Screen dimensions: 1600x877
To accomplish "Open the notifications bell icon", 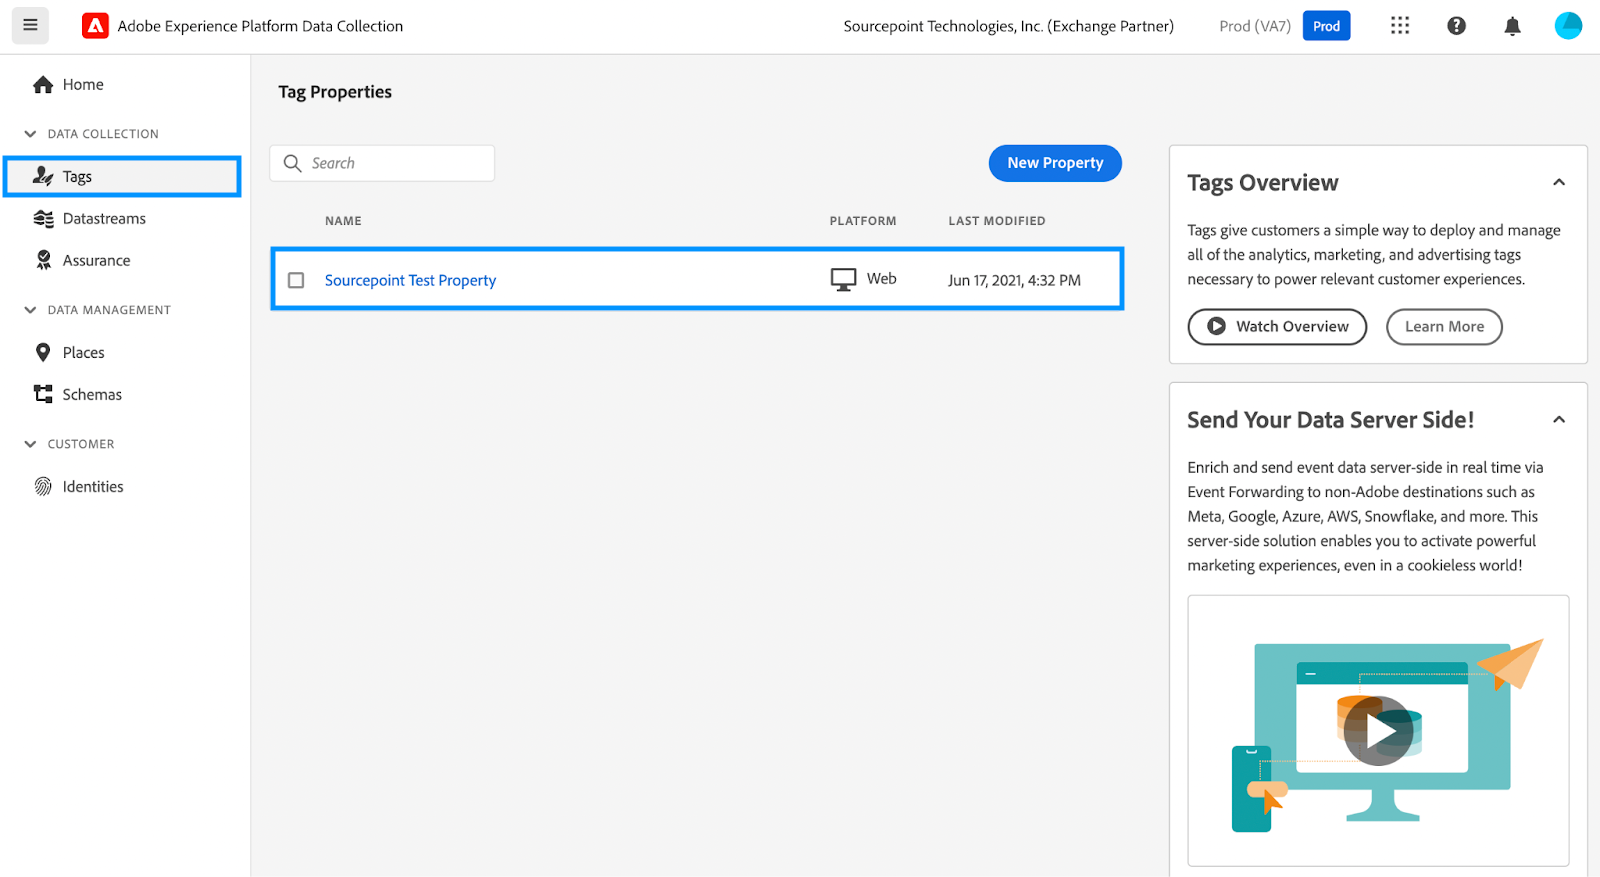I will click(1512, 26).
